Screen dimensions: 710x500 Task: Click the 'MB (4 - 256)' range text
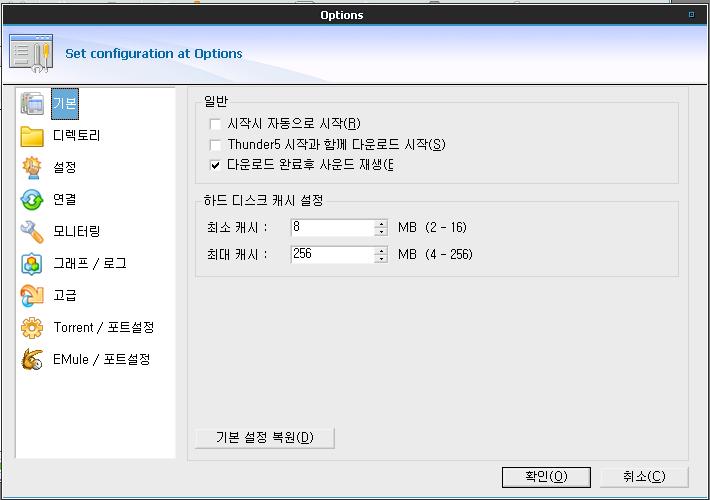(x=435, y=254)
